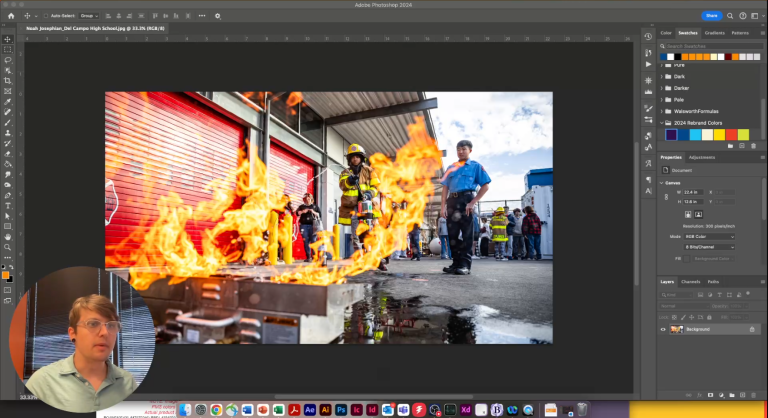Image resolution: width=768 pixels, height=418 pixels.
Task: Pick the dark purple rebrand swatch
Action: point(671,134)
